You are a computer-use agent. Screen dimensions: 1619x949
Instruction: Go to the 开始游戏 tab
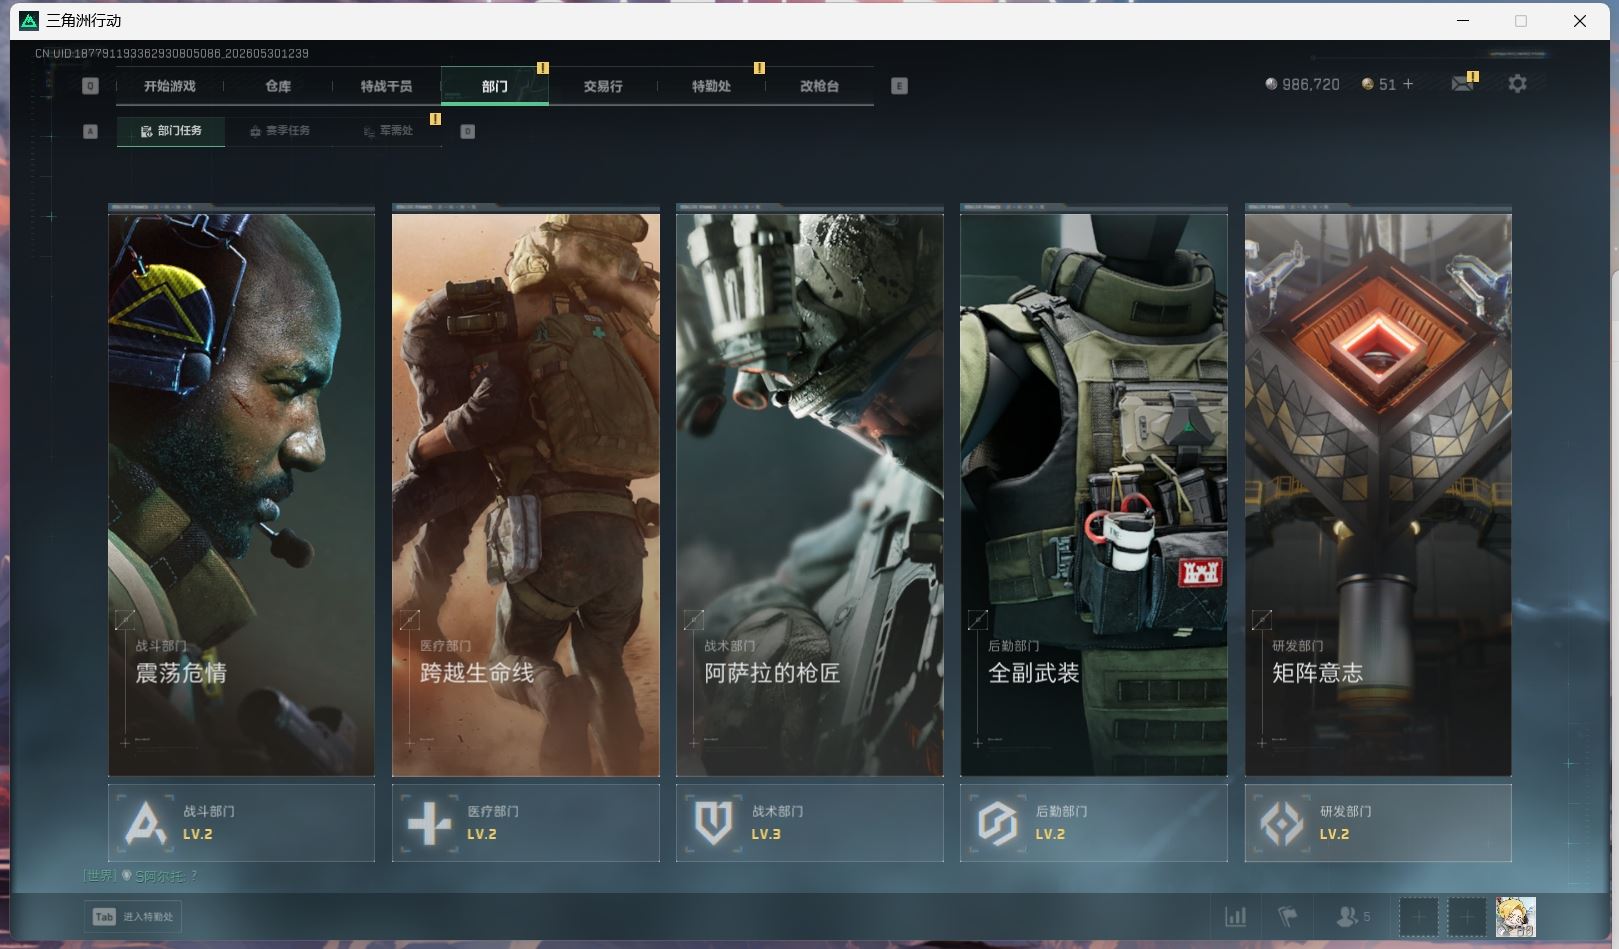coord(170,86)
